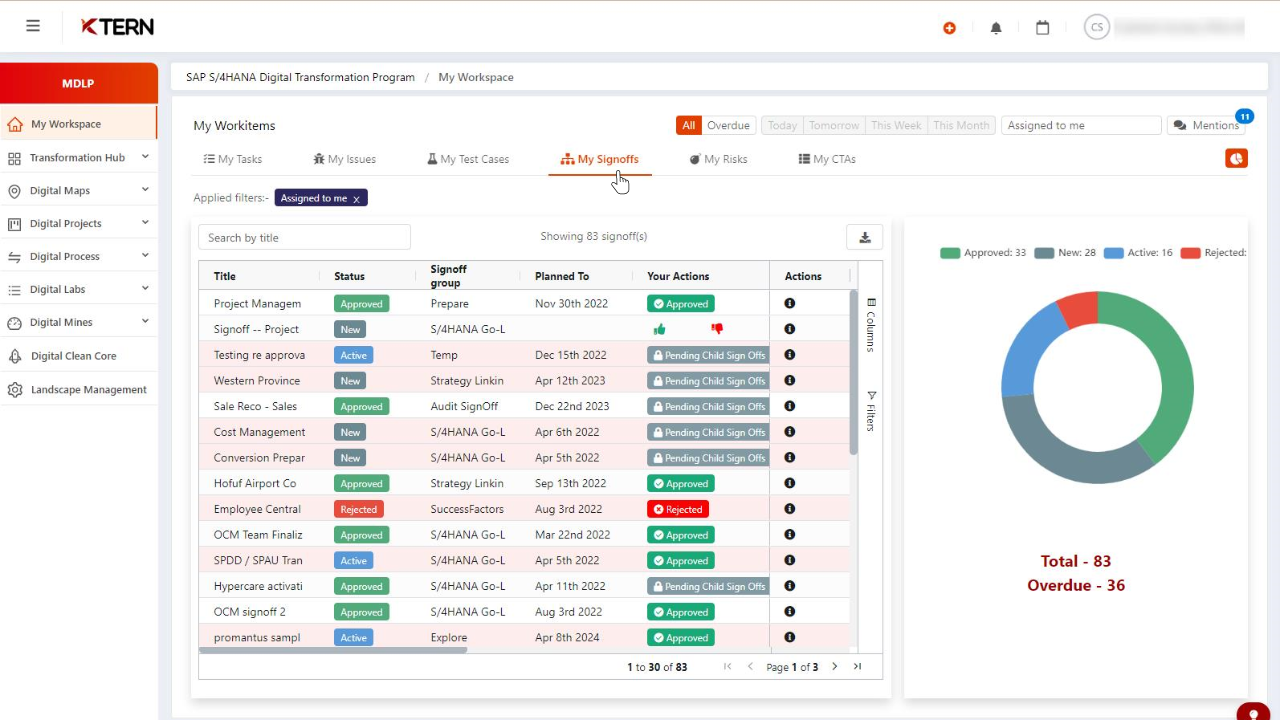The width and height of the screenshot is (1280, 720).
Task: Select the All filter toggle
Action: point(688,125)
